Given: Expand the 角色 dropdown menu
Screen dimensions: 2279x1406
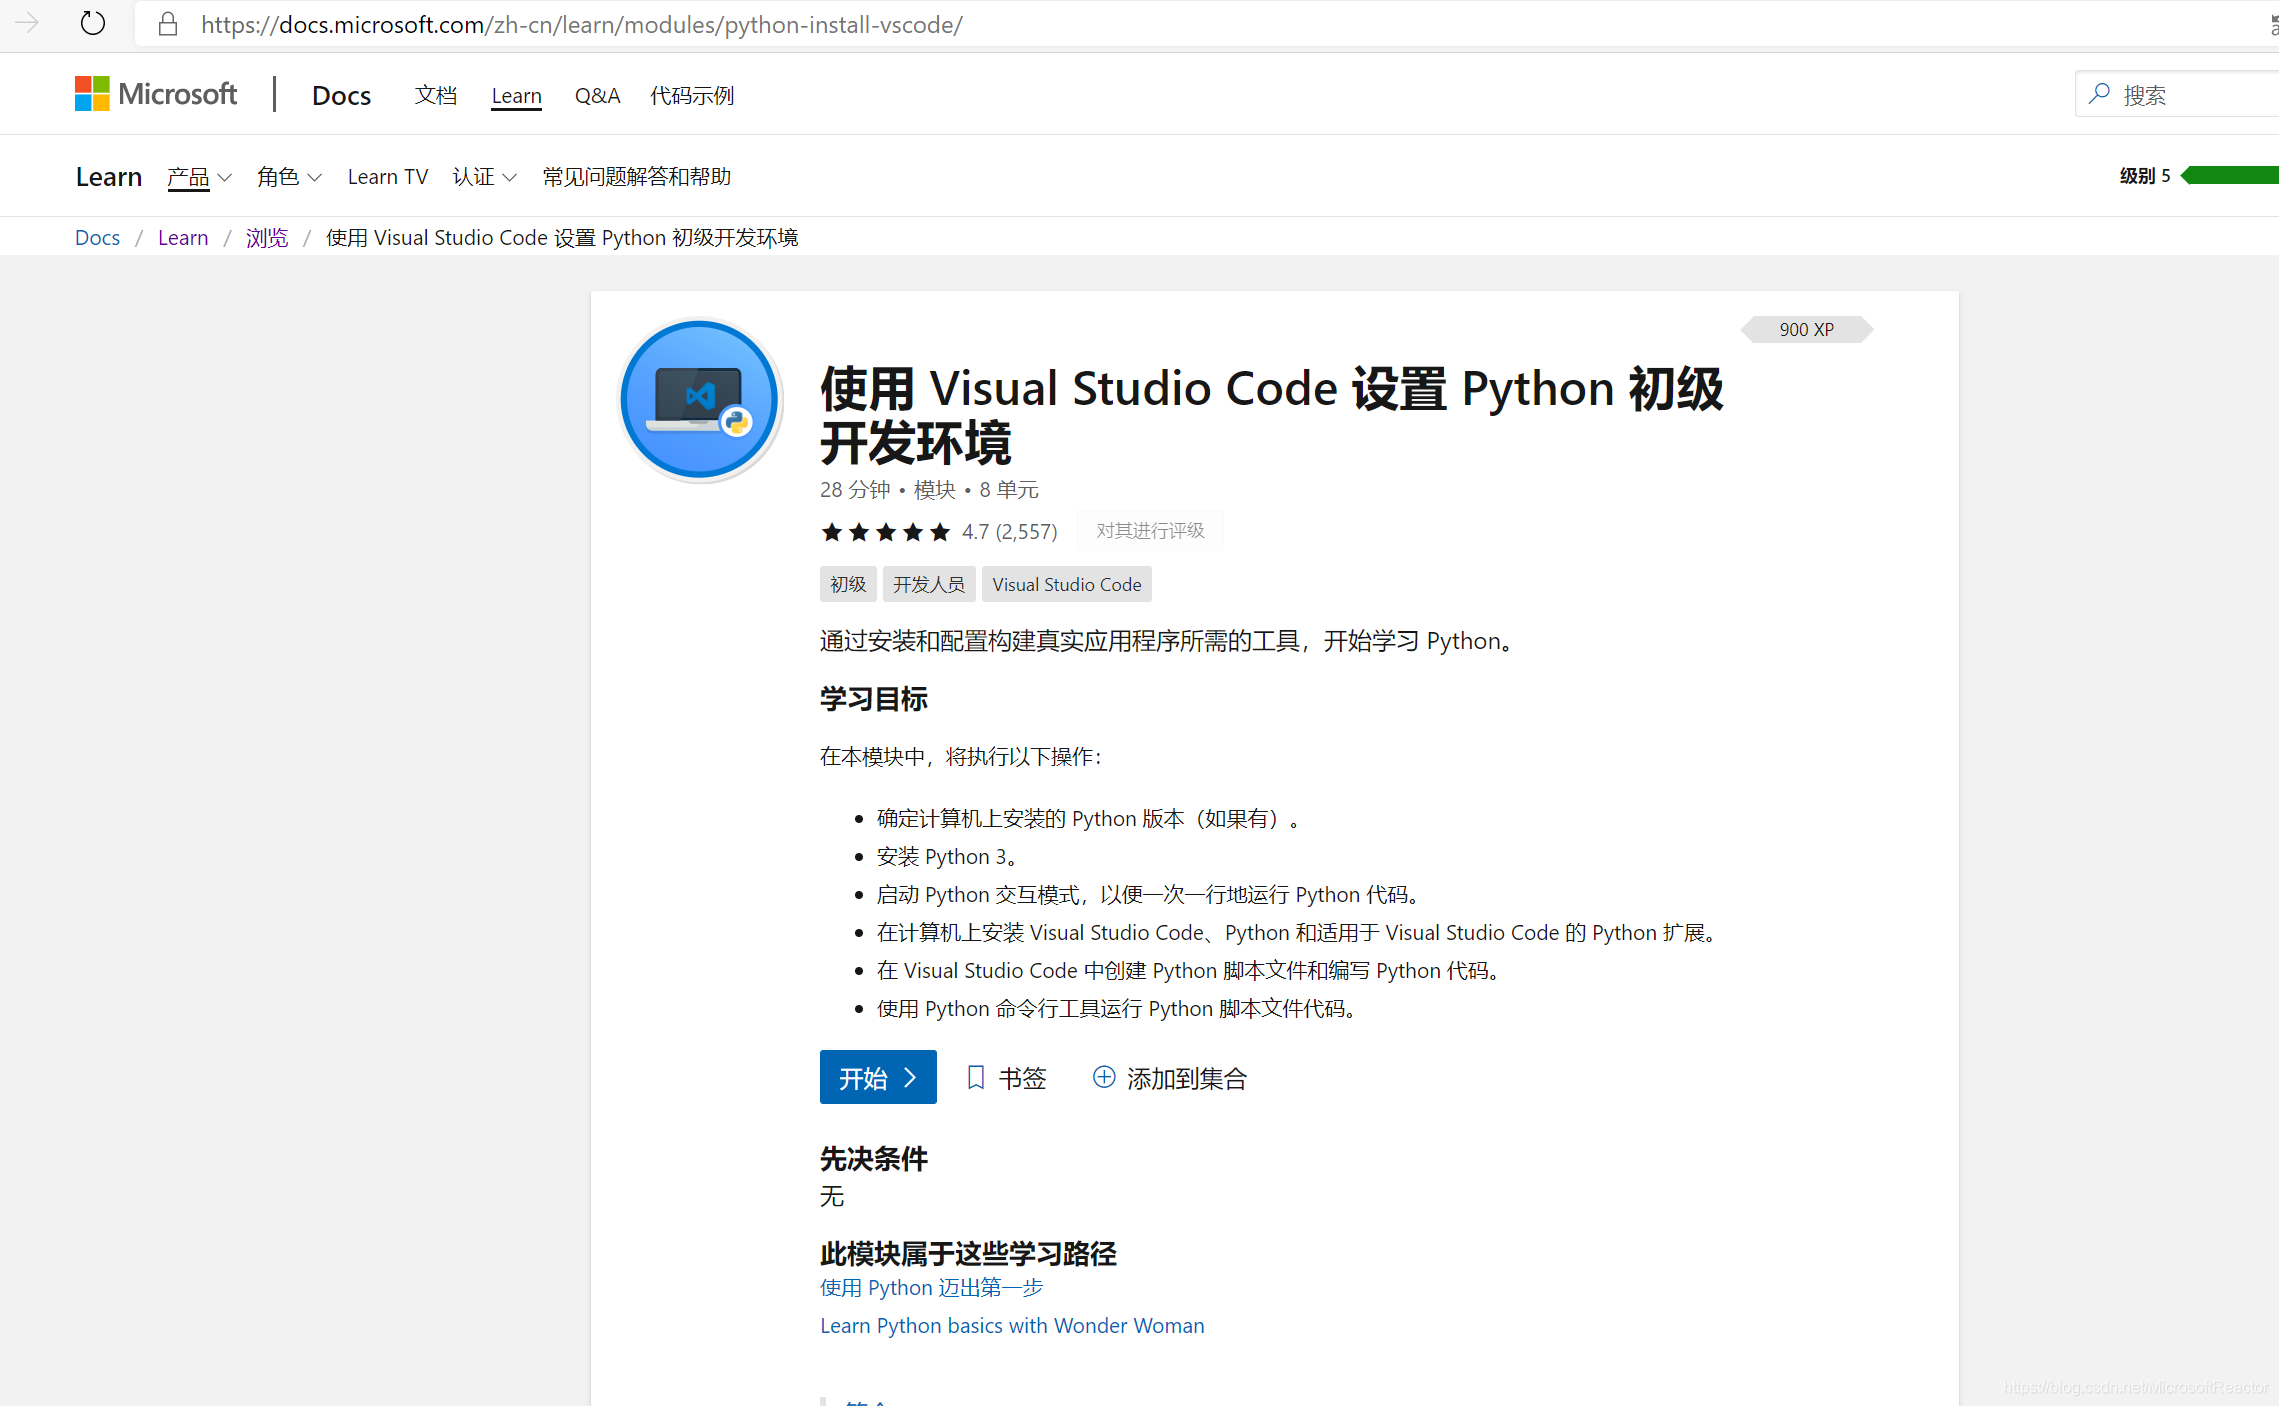Looking at the screenshot, I should [x=289, y=177].
